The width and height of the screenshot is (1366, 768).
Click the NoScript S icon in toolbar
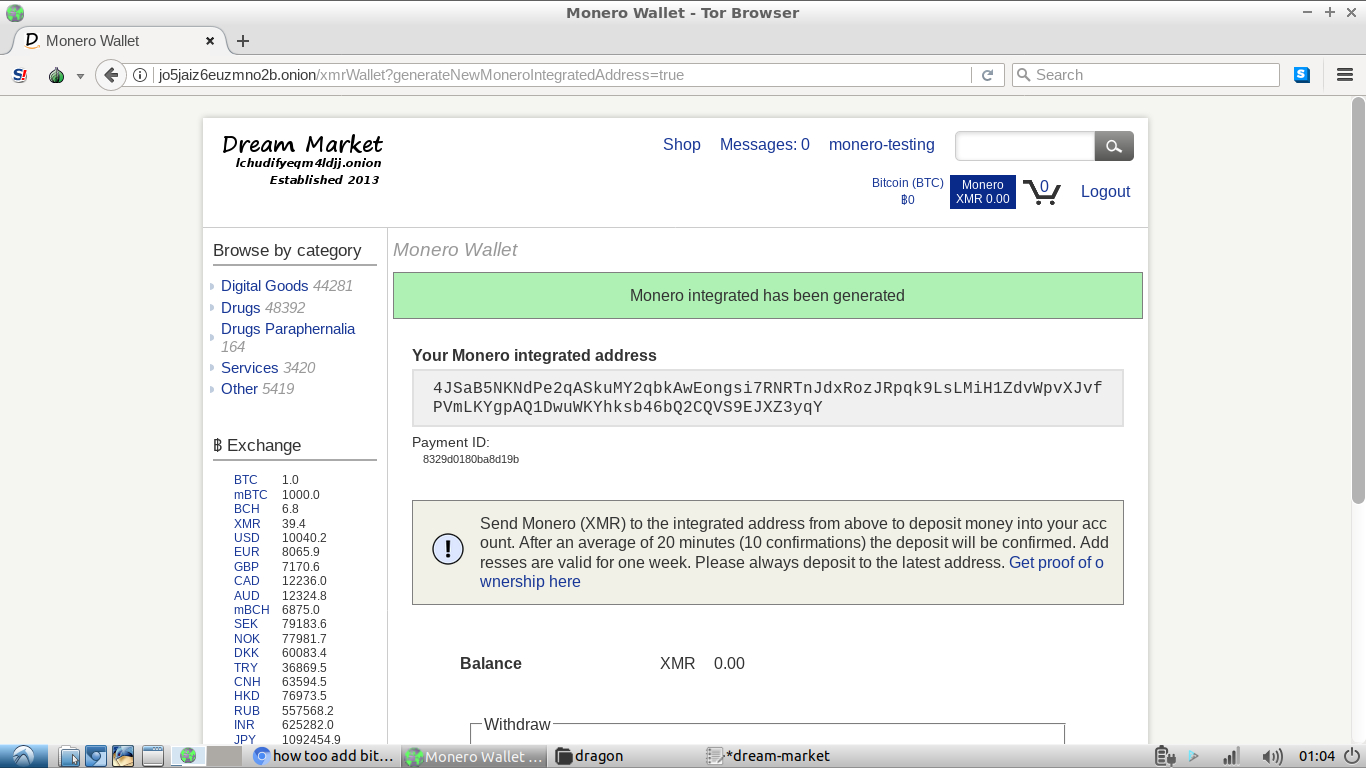pos(19,75)
